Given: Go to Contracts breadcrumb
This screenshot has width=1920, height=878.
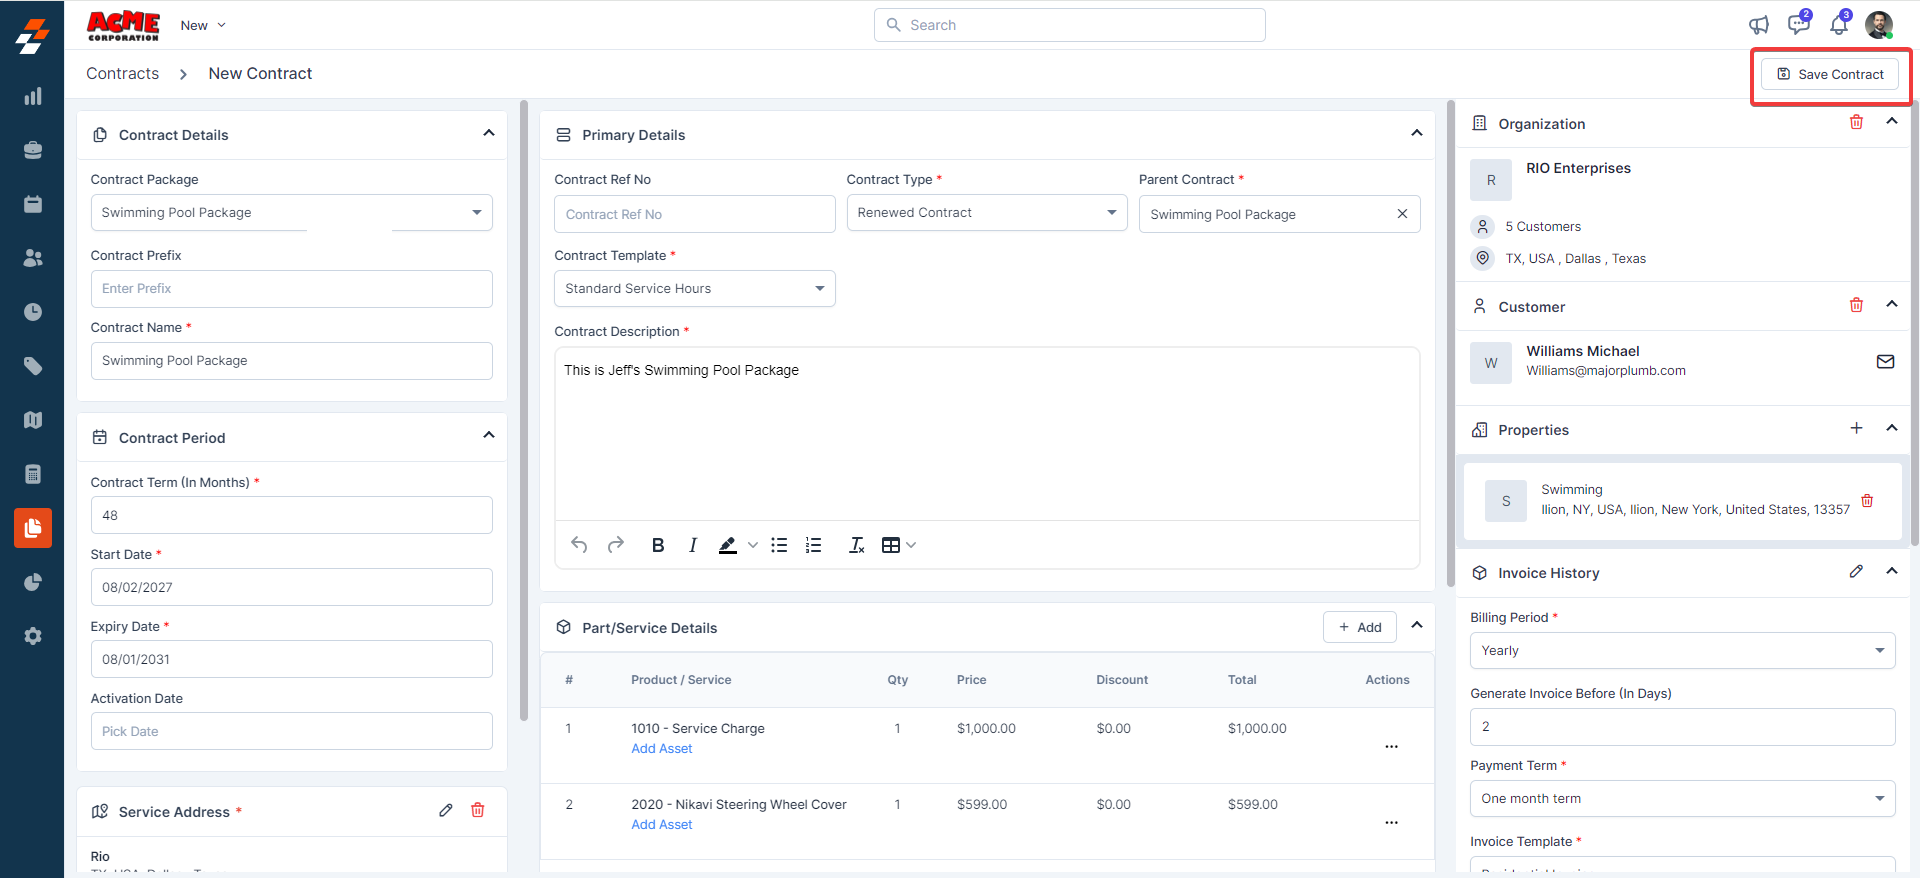Looking at the screenshot, I should point(122,74).
